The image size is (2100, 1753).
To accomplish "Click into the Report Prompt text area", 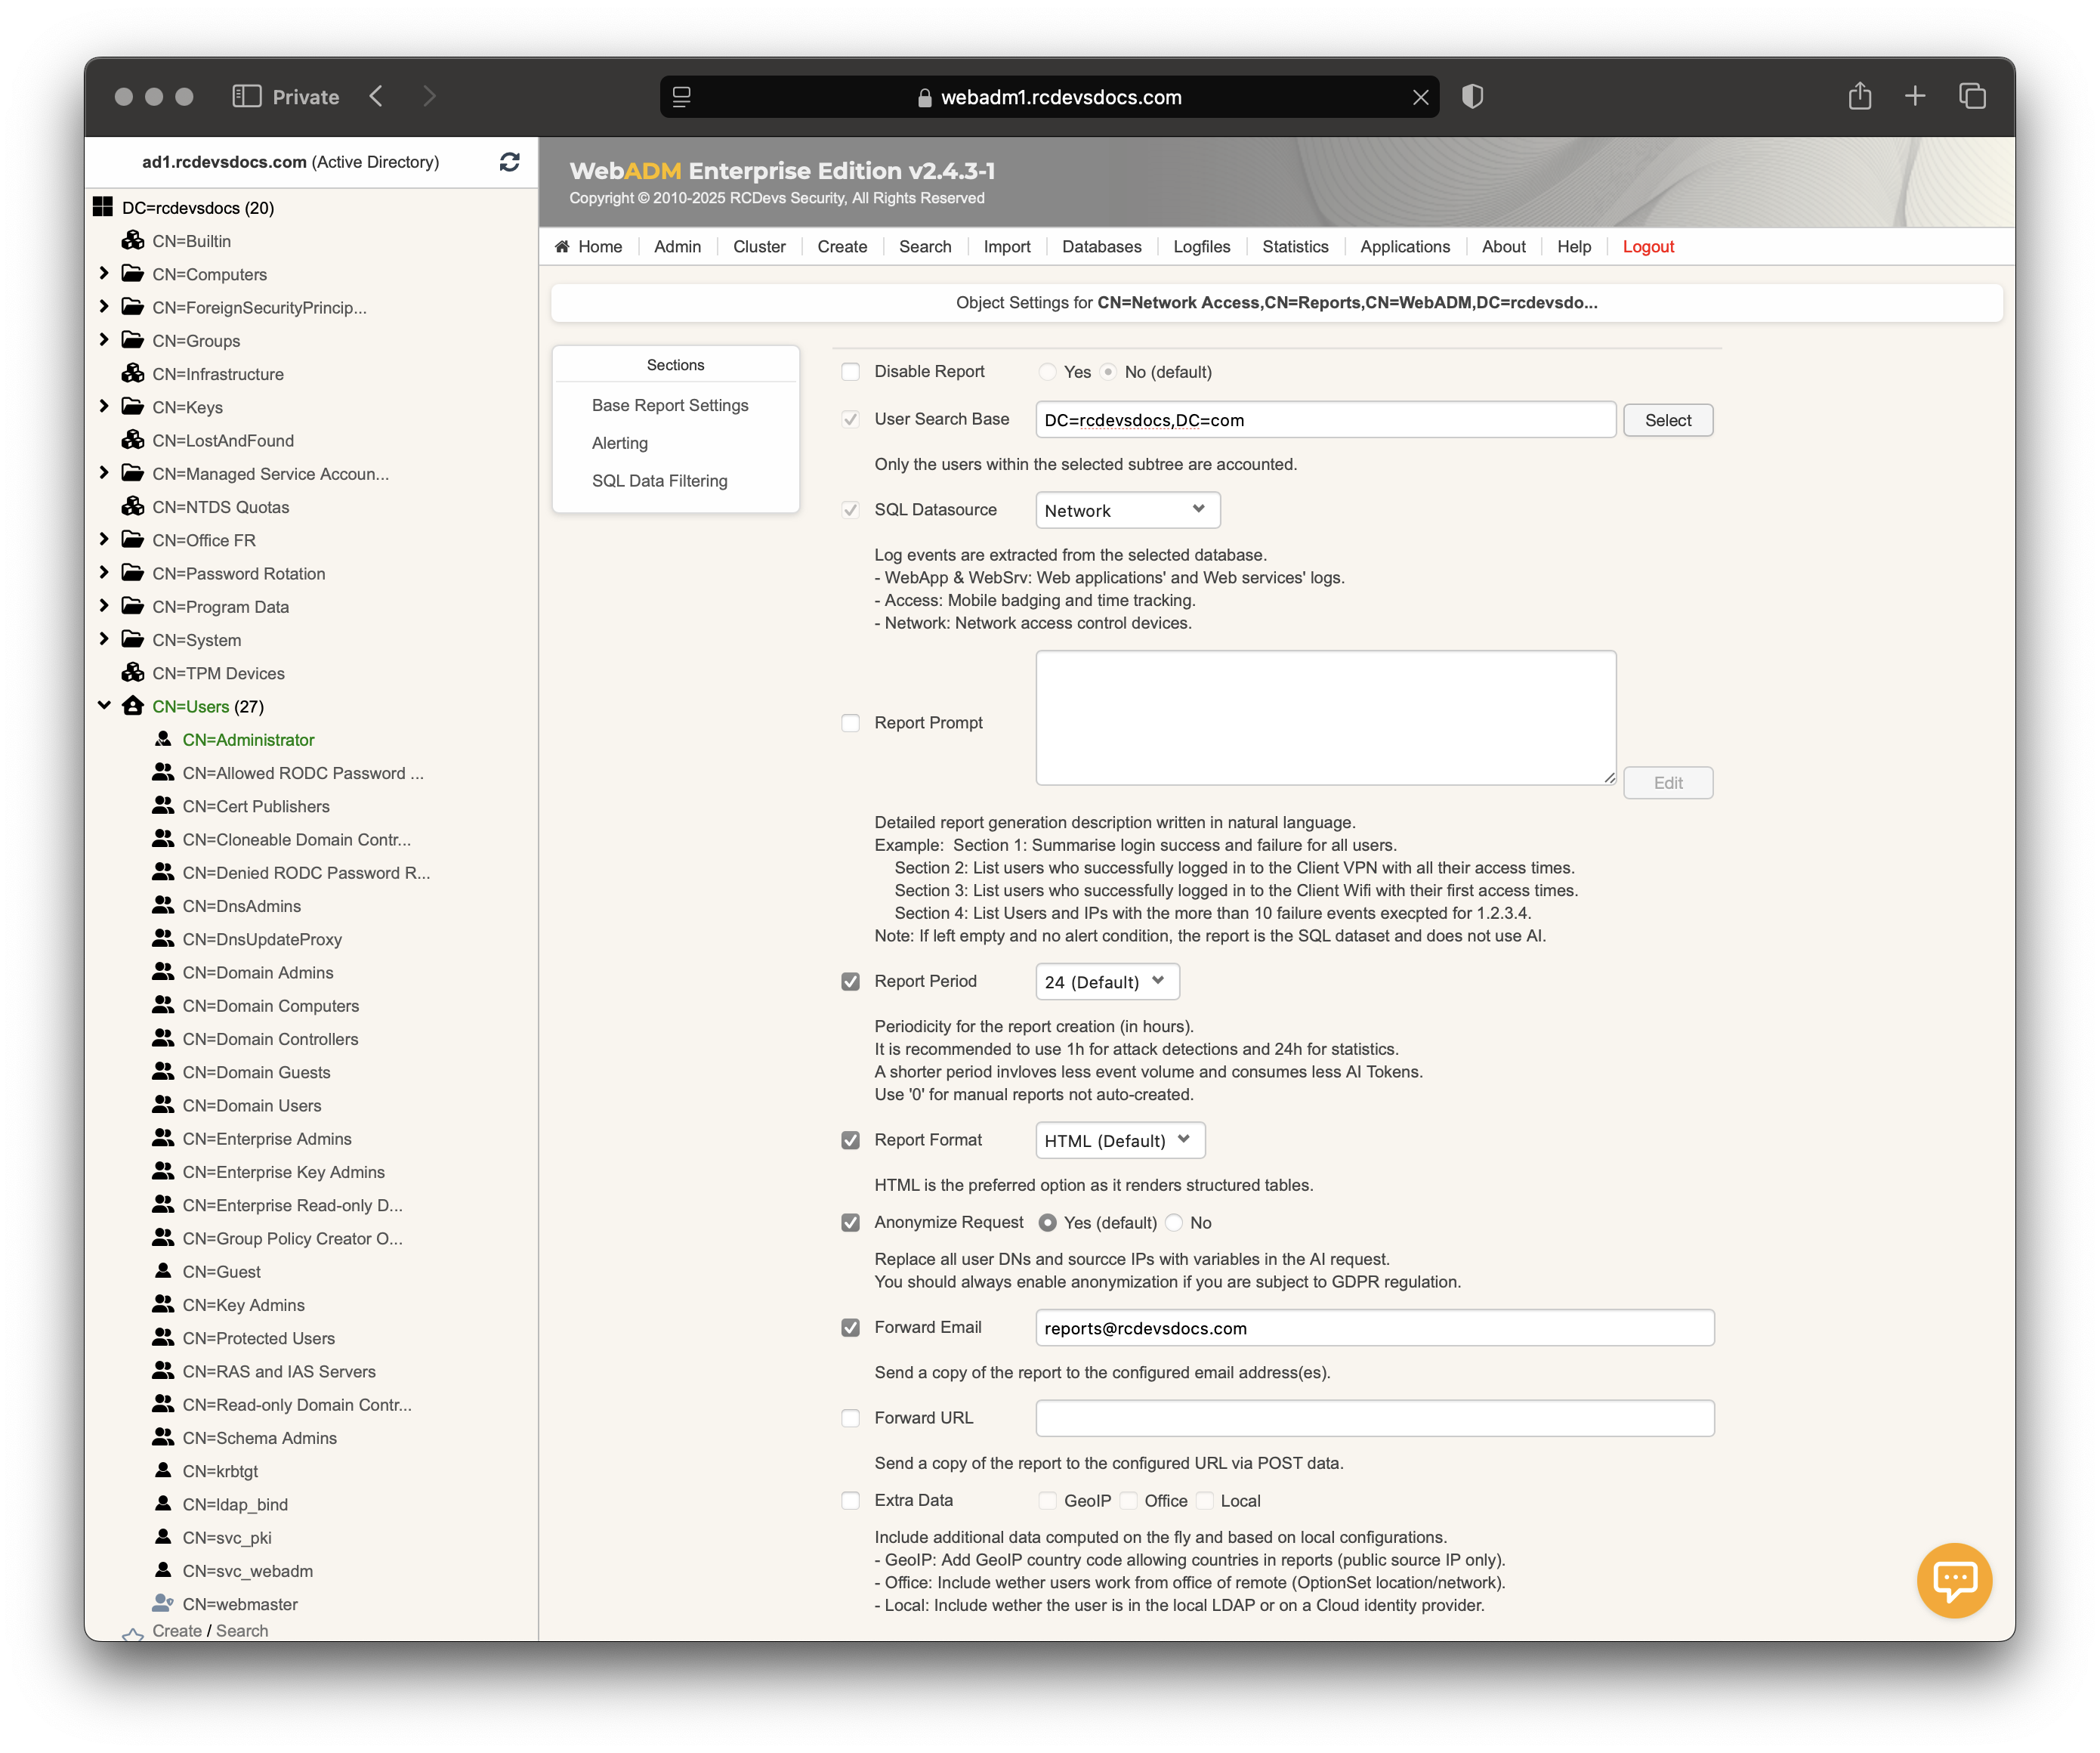I will 1325,718.
